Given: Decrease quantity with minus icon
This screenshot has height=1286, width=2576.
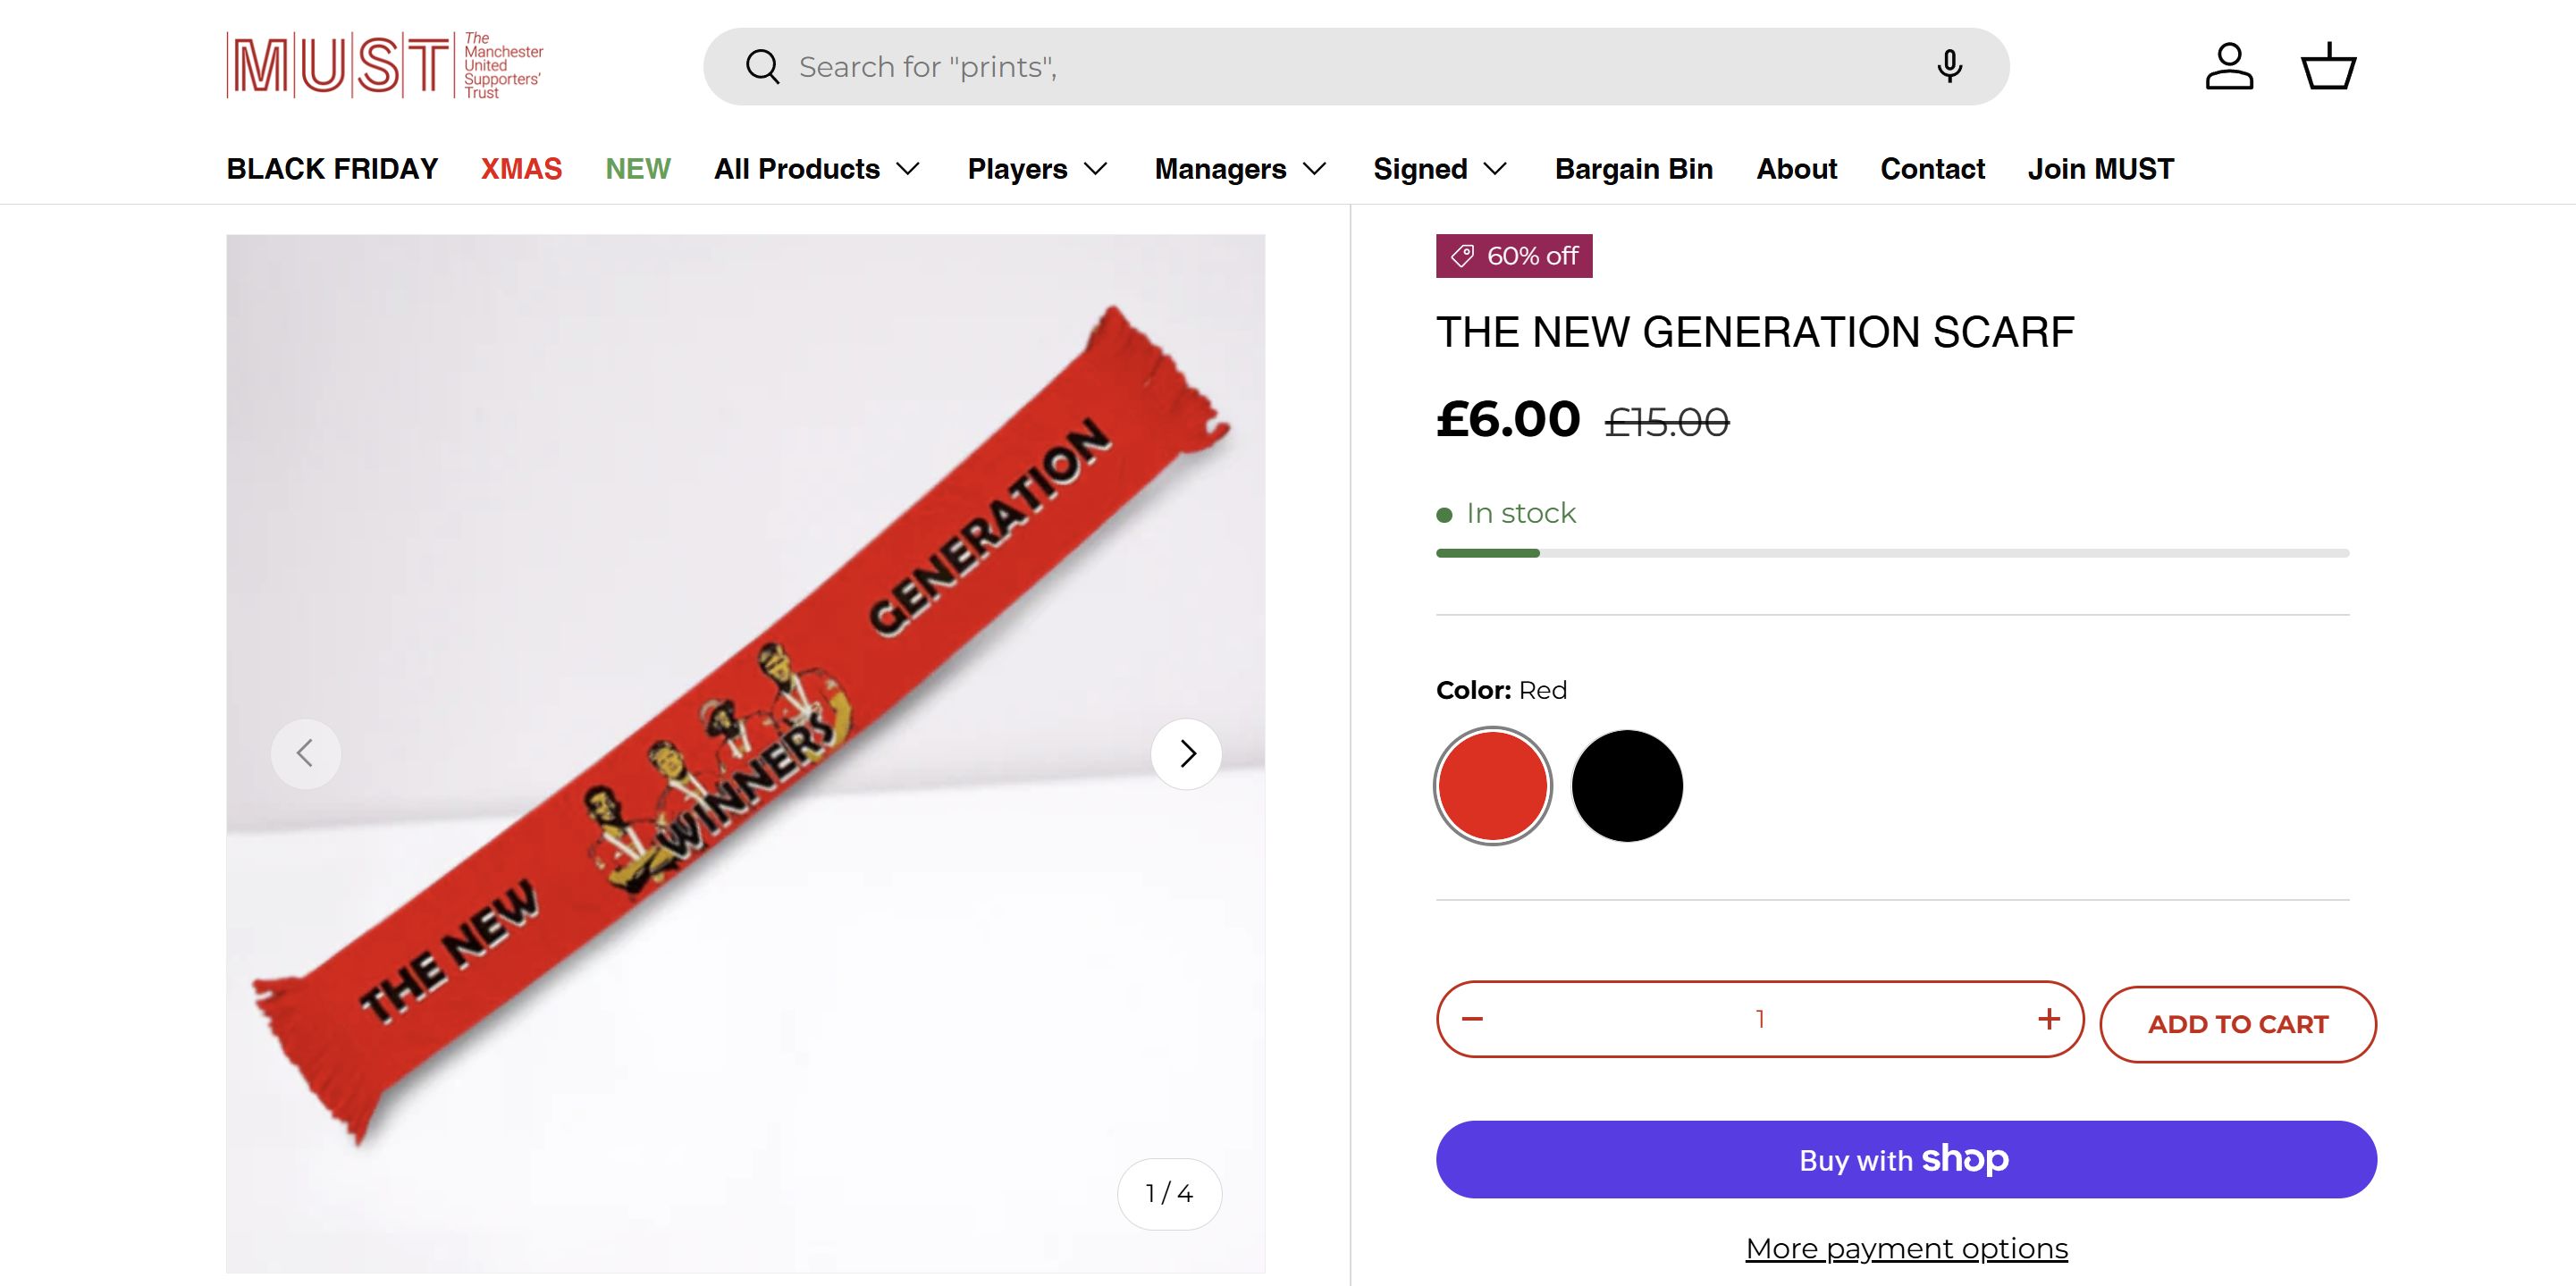Looking at the screenshot, I should [1472, 1019].
